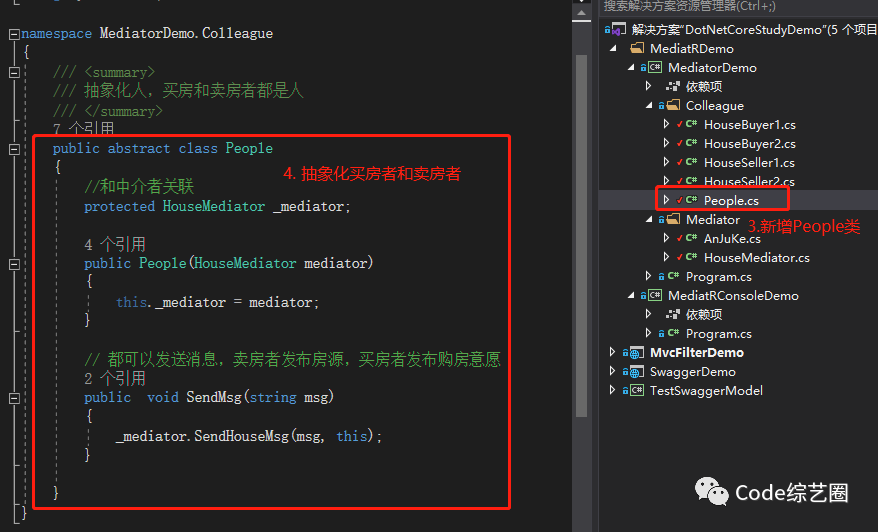Expand the TestSwaggerModel project
The height and width of the screenshot is (532, 878).
(613, 390)
